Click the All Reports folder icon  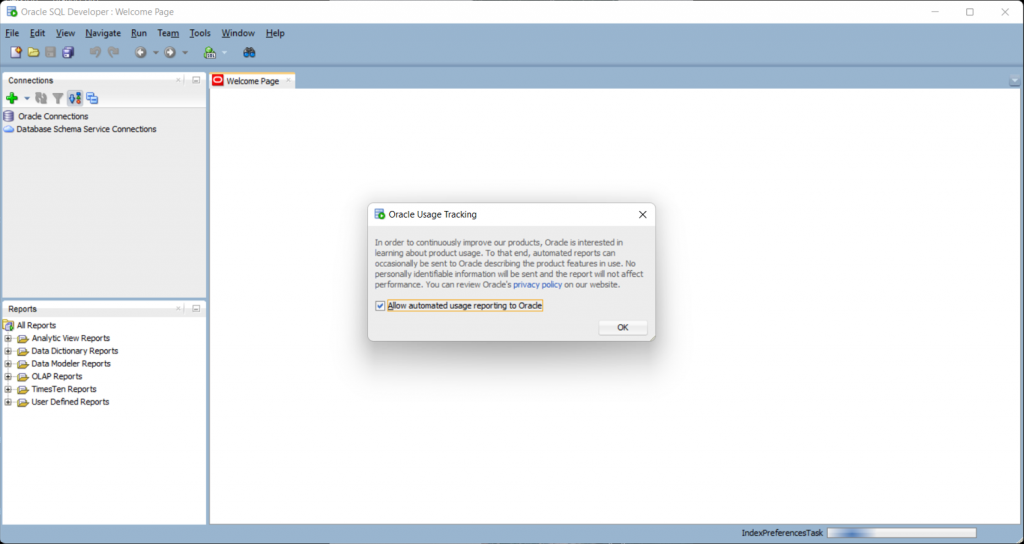click(8, 325)
